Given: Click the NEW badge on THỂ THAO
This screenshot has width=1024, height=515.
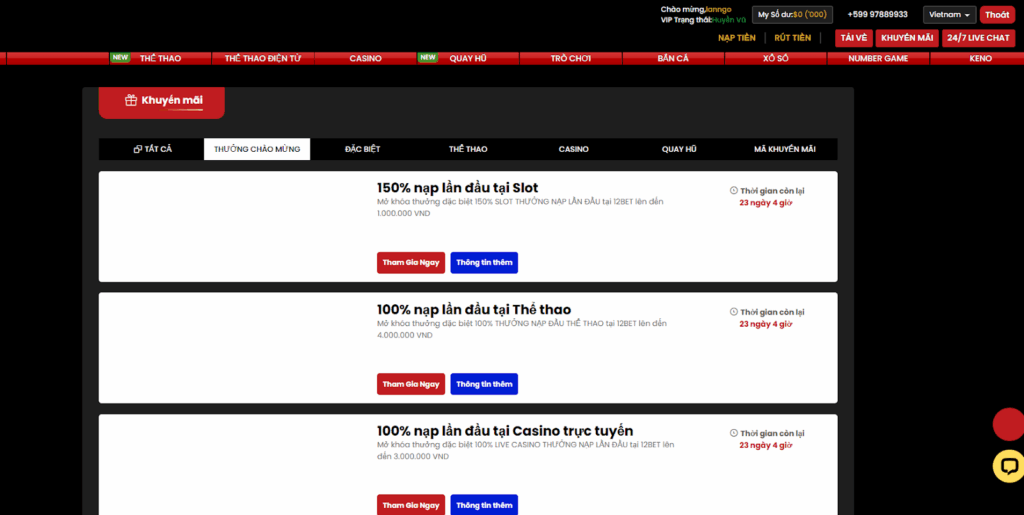Looking at the screenshot, I should pos(120,57).
